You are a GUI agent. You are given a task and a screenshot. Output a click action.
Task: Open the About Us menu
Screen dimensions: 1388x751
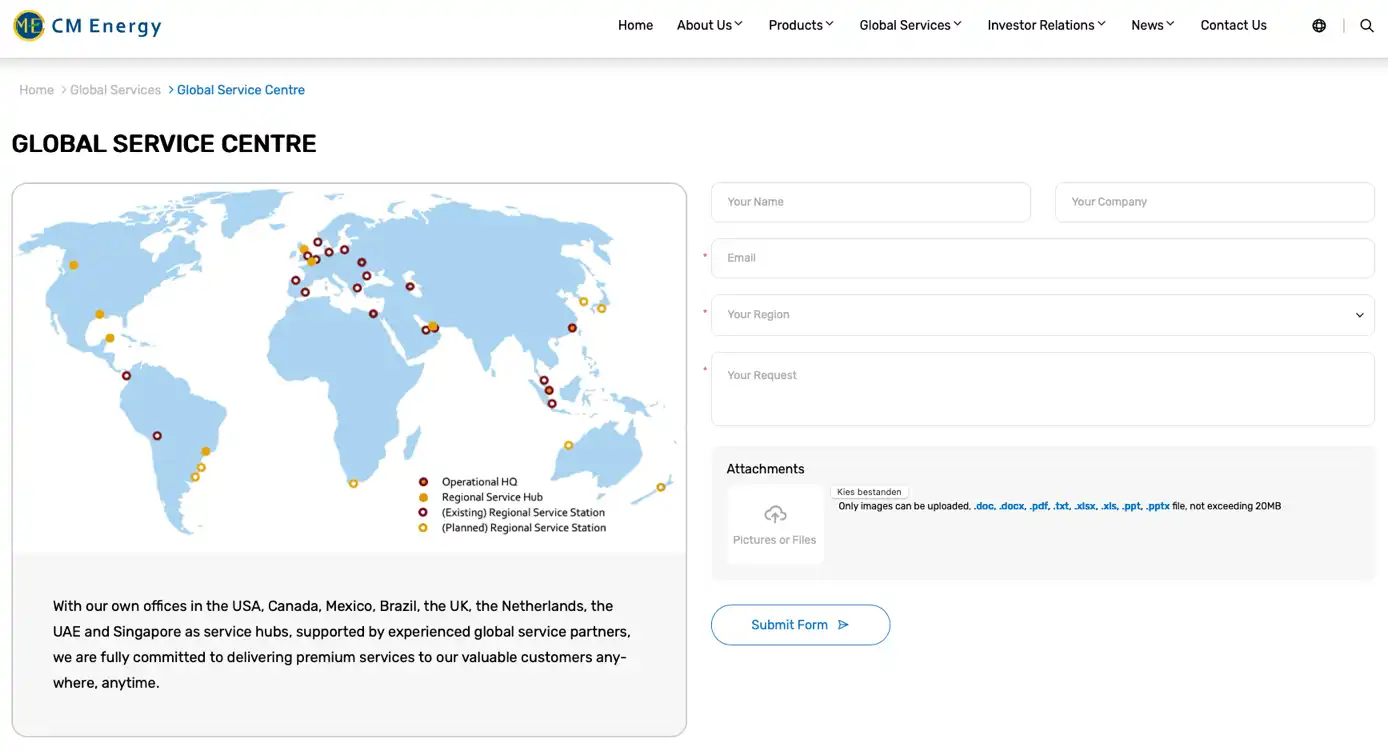coord(709,26)
